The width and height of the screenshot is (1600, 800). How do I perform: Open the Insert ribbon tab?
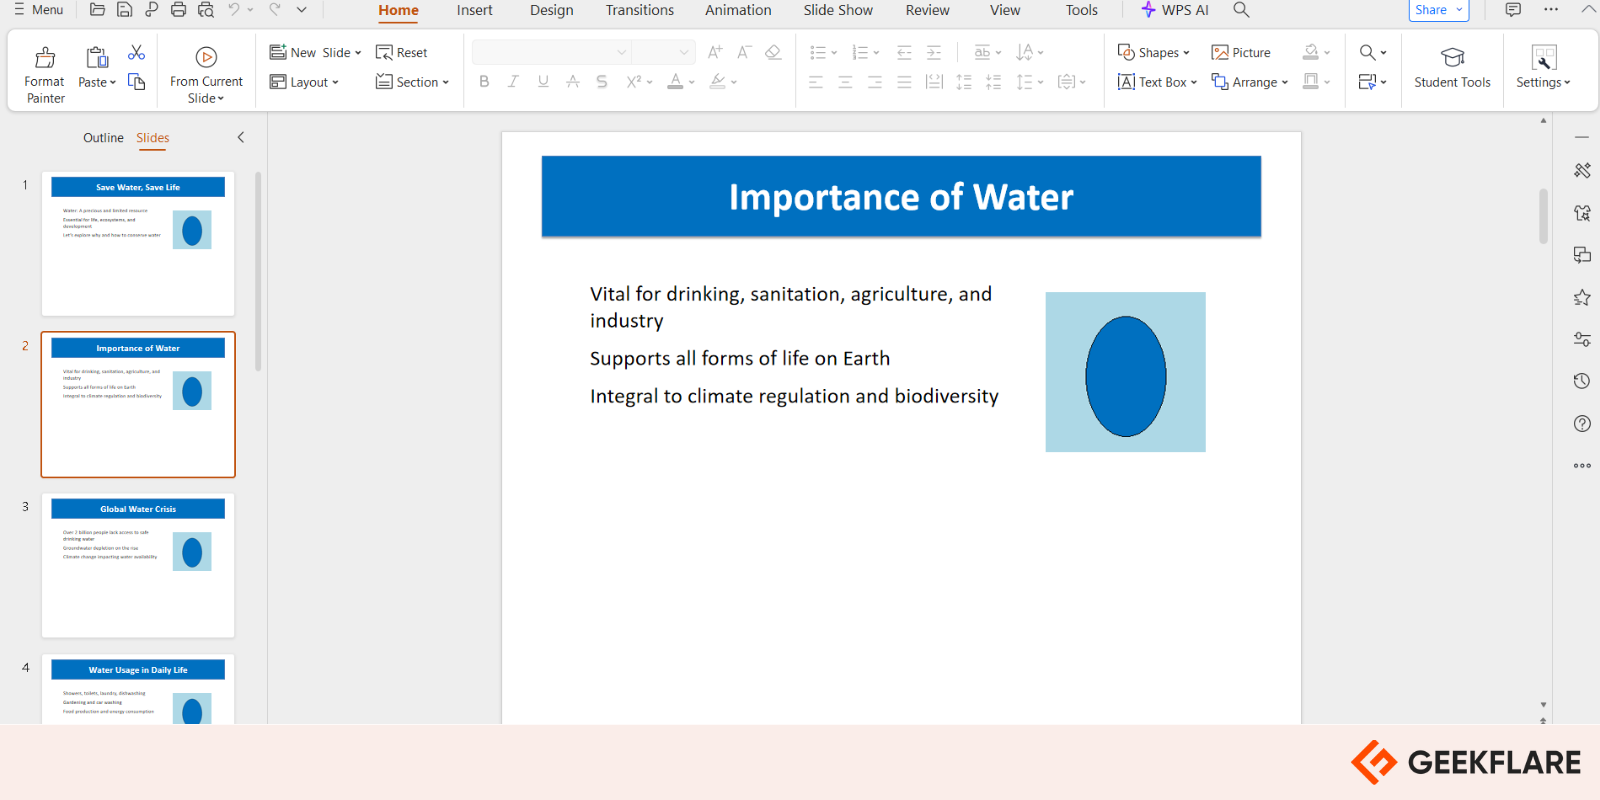(x=474, y=10)
